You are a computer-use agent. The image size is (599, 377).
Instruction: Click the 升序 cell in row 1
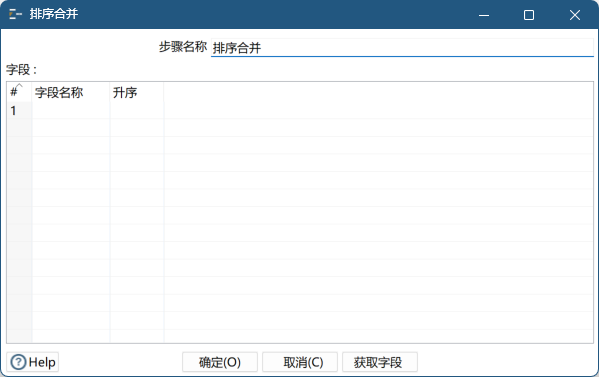pyautogui.click(x=137, y=110)
